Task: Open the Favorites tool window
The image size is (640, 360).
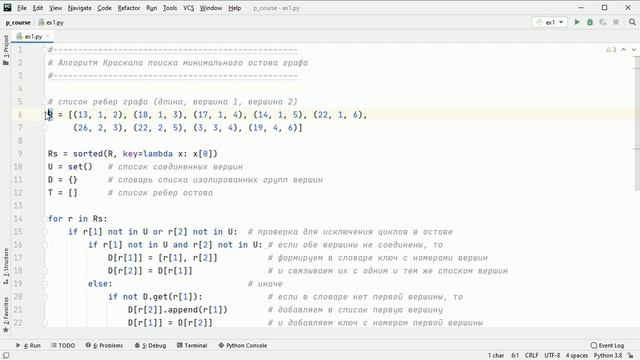Action: [6, 315]
